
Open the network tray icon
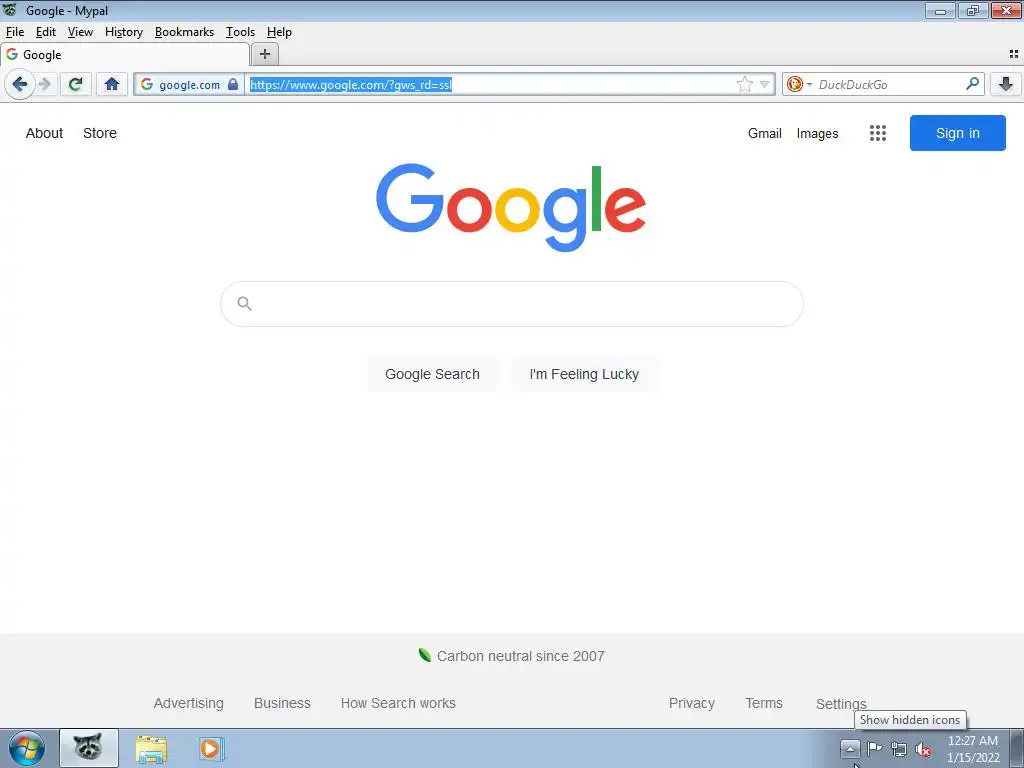899,749
